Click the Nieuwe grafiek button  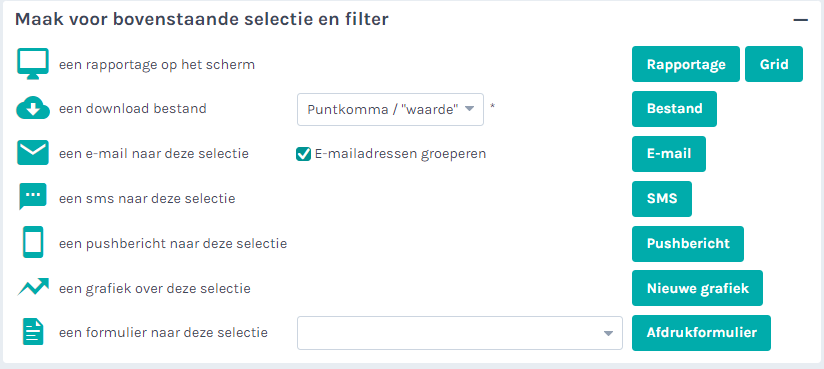click(697, 288)
